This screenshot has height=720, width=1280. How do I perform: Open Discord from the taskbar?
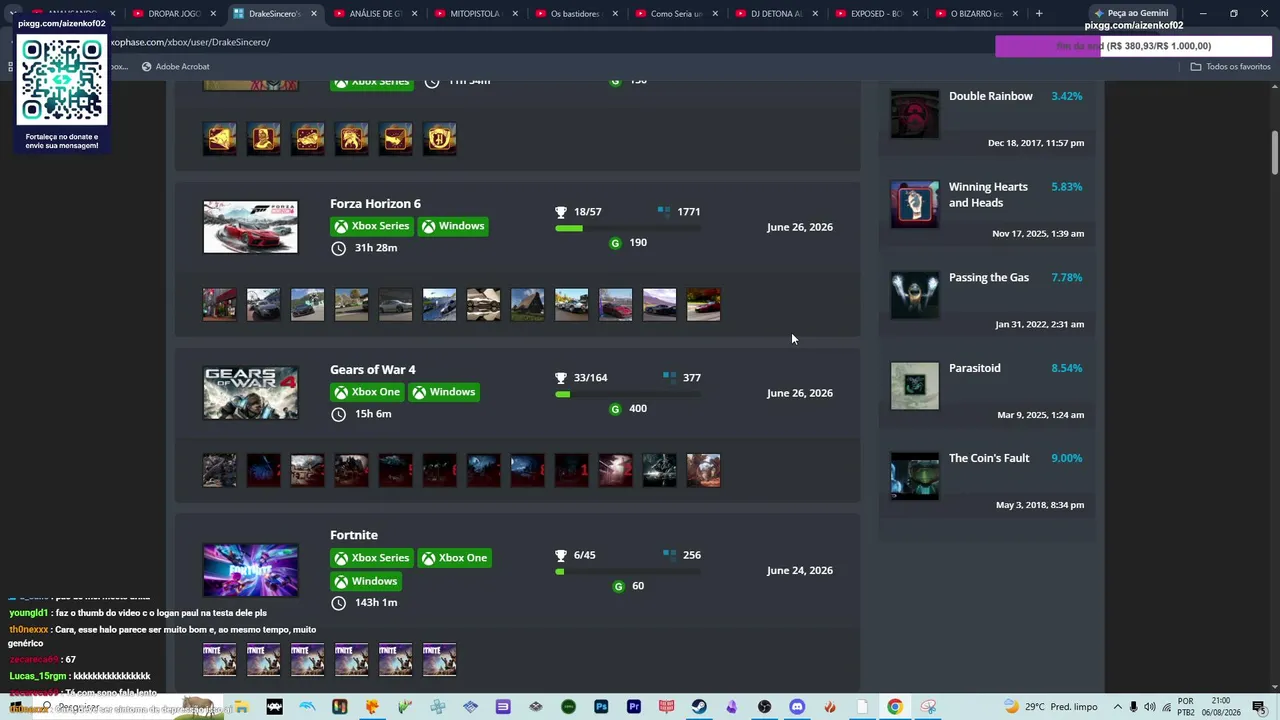tap(797, 707)
